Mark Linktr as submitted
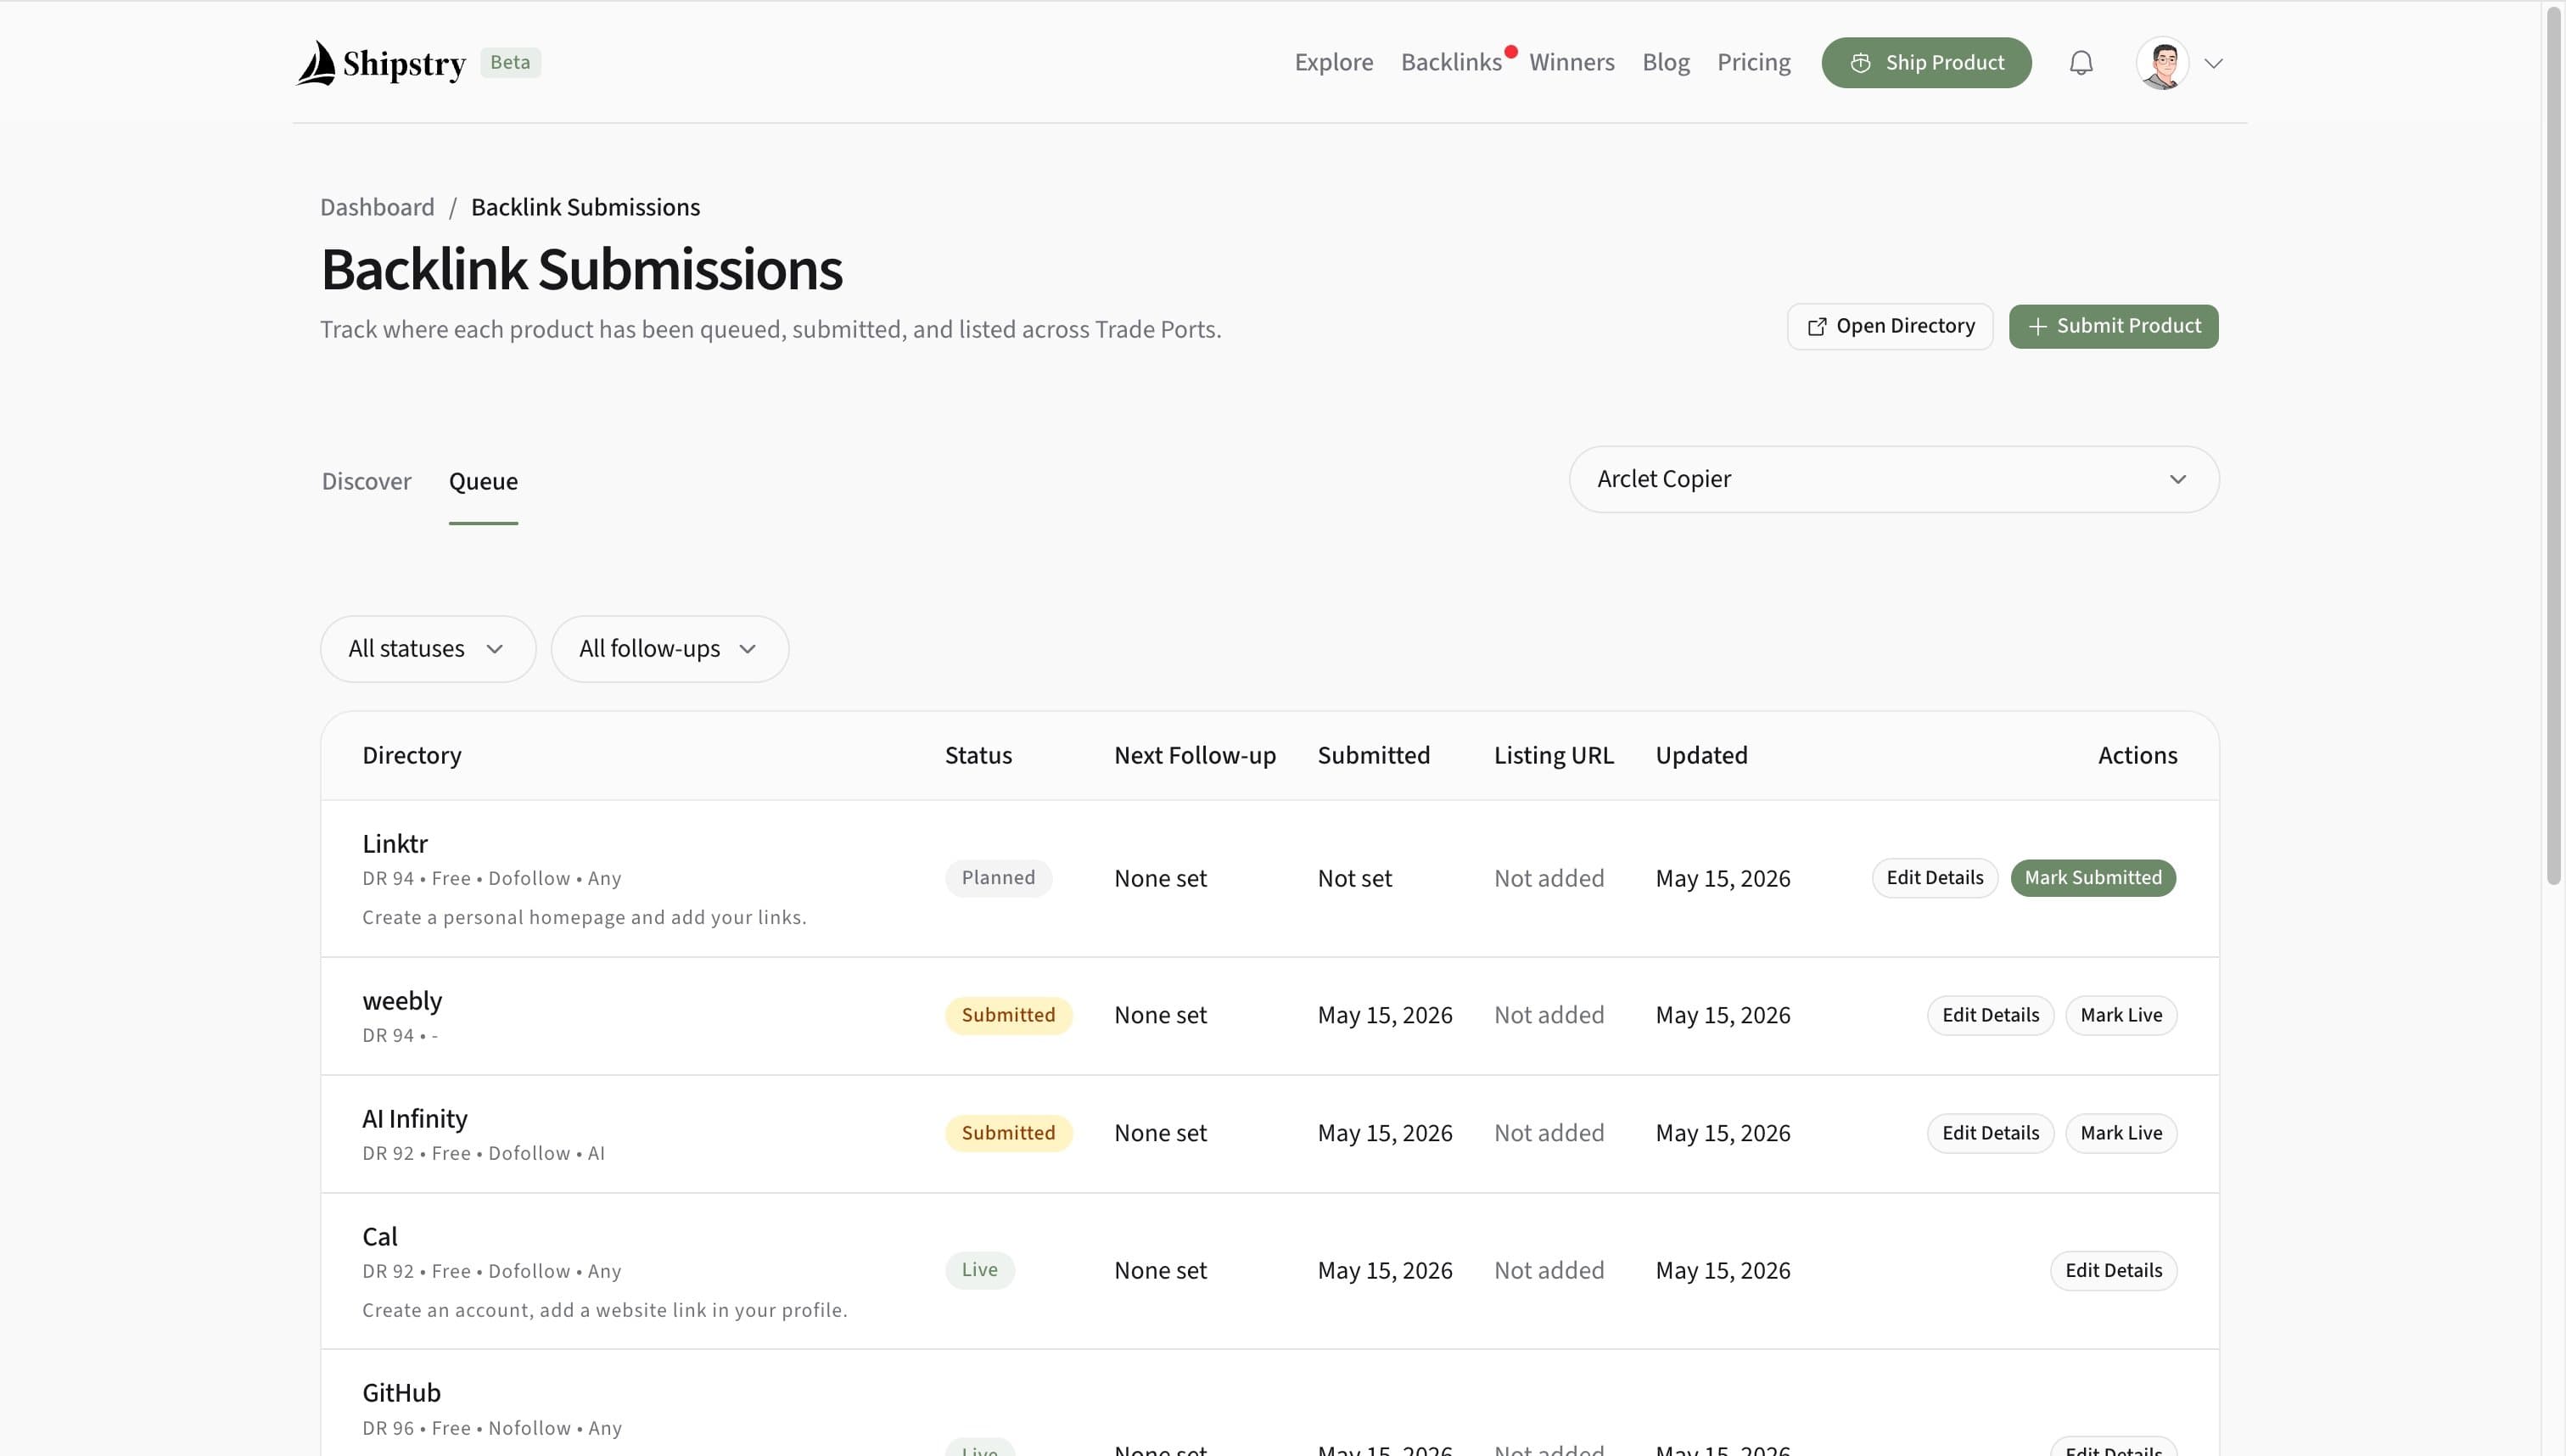The width and height of the screenshot is (2566, 1456). coord(2092,878)
